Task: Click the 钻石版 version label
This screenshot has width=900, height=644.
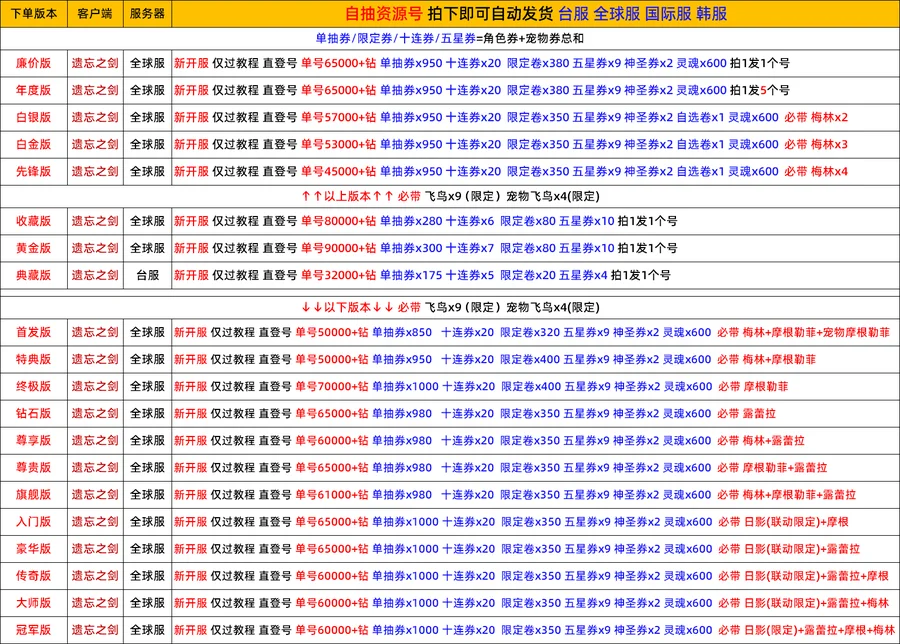Action: point(33,413)
